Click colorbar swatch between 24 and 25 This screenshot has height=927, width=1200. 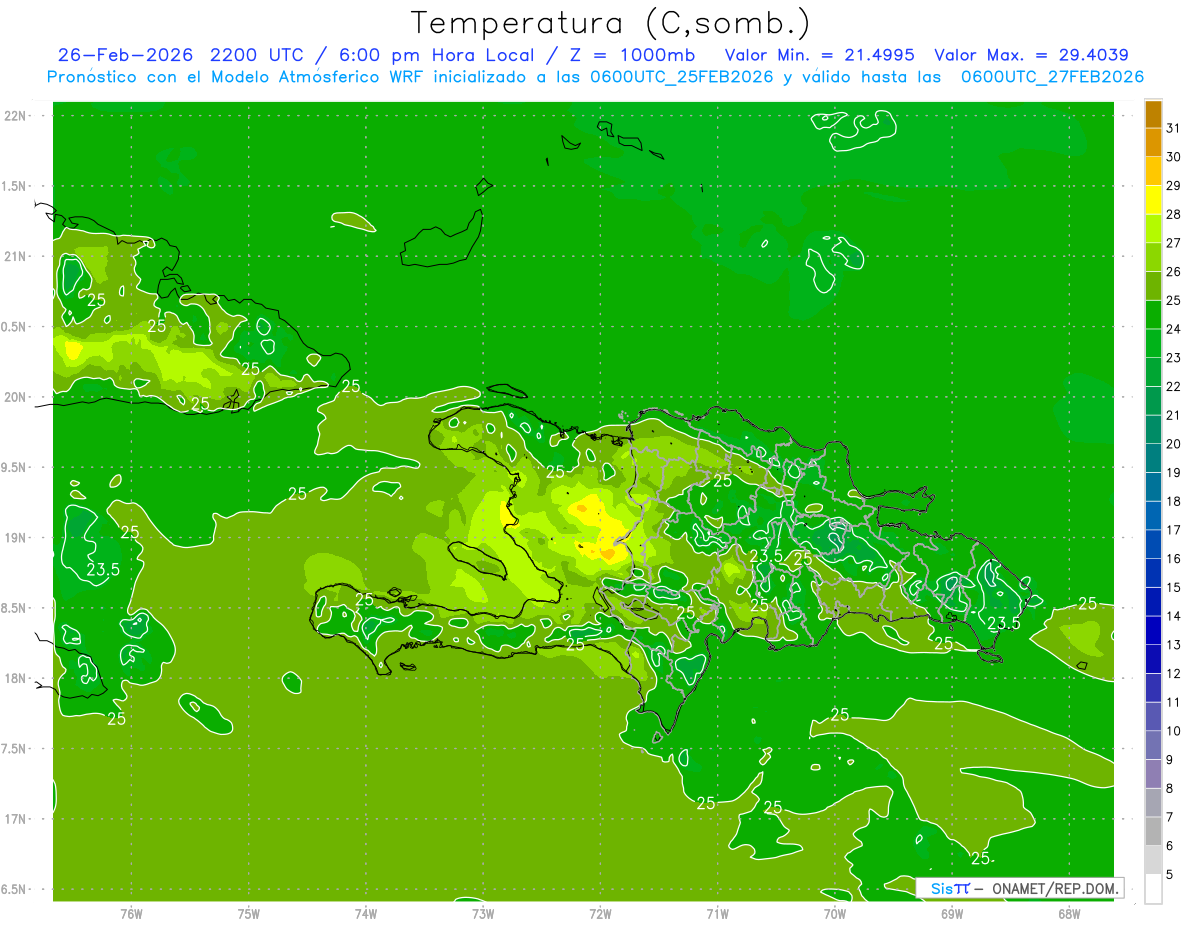(x=1153, y=315)
